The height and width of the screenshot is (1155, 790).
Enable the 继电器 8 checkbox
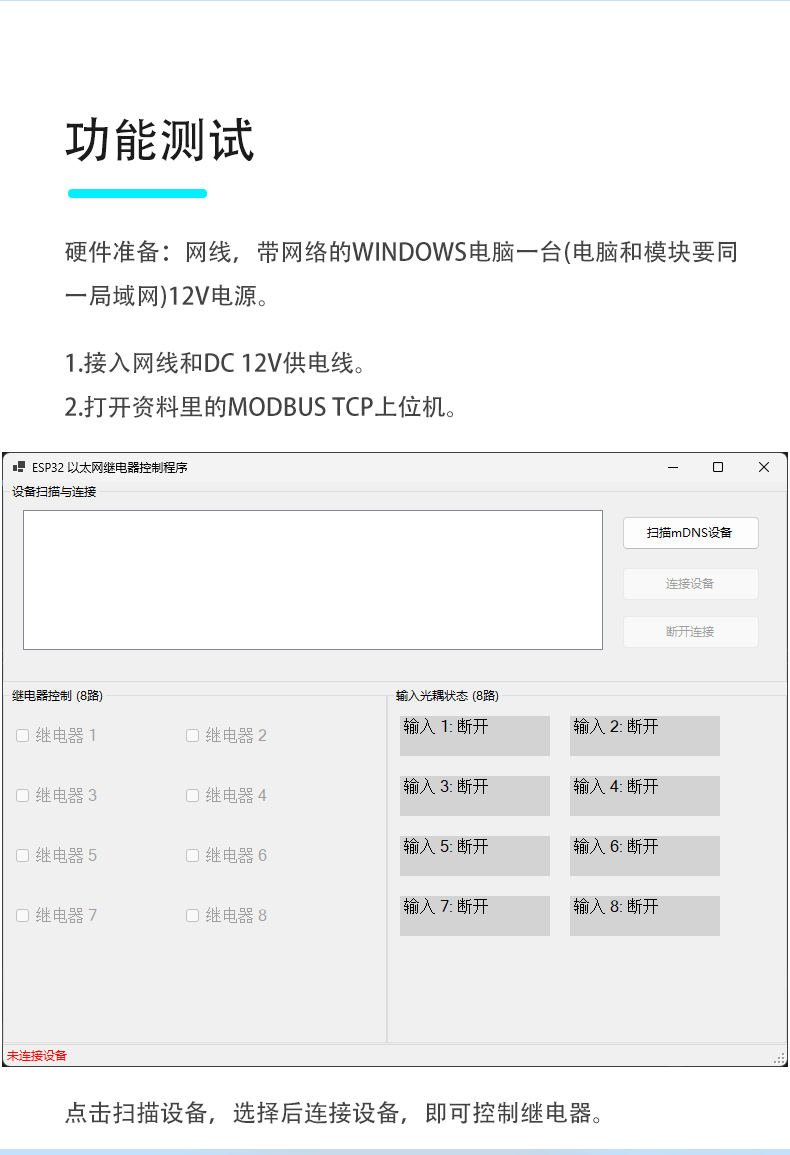pos(193,916)
